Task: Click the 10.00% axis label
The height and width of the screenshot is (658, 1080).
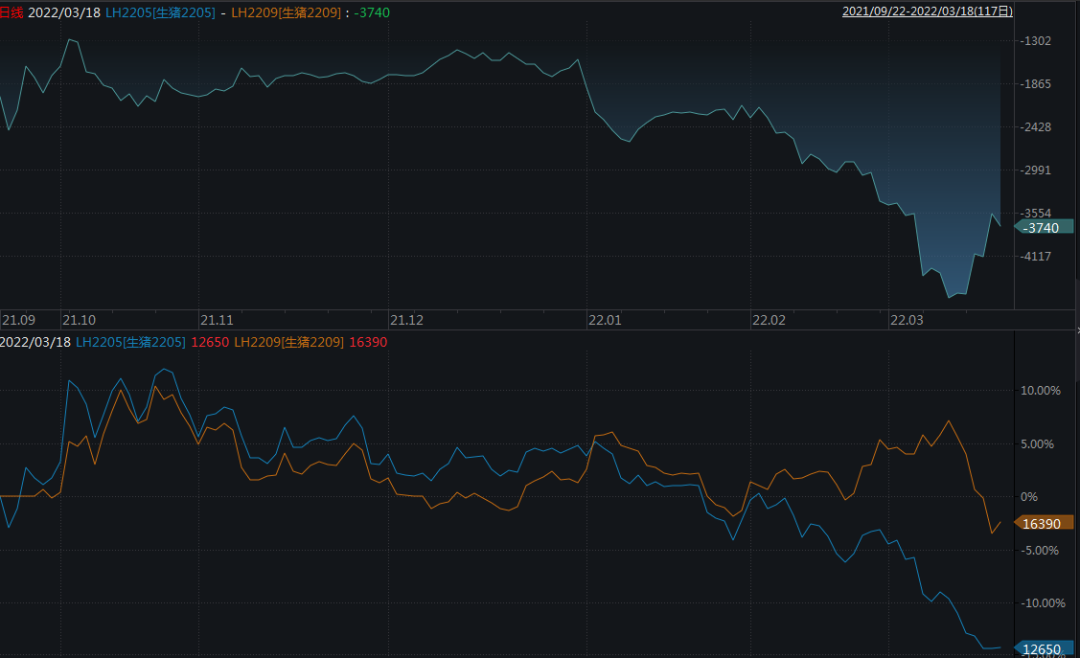Action: 1040,390
